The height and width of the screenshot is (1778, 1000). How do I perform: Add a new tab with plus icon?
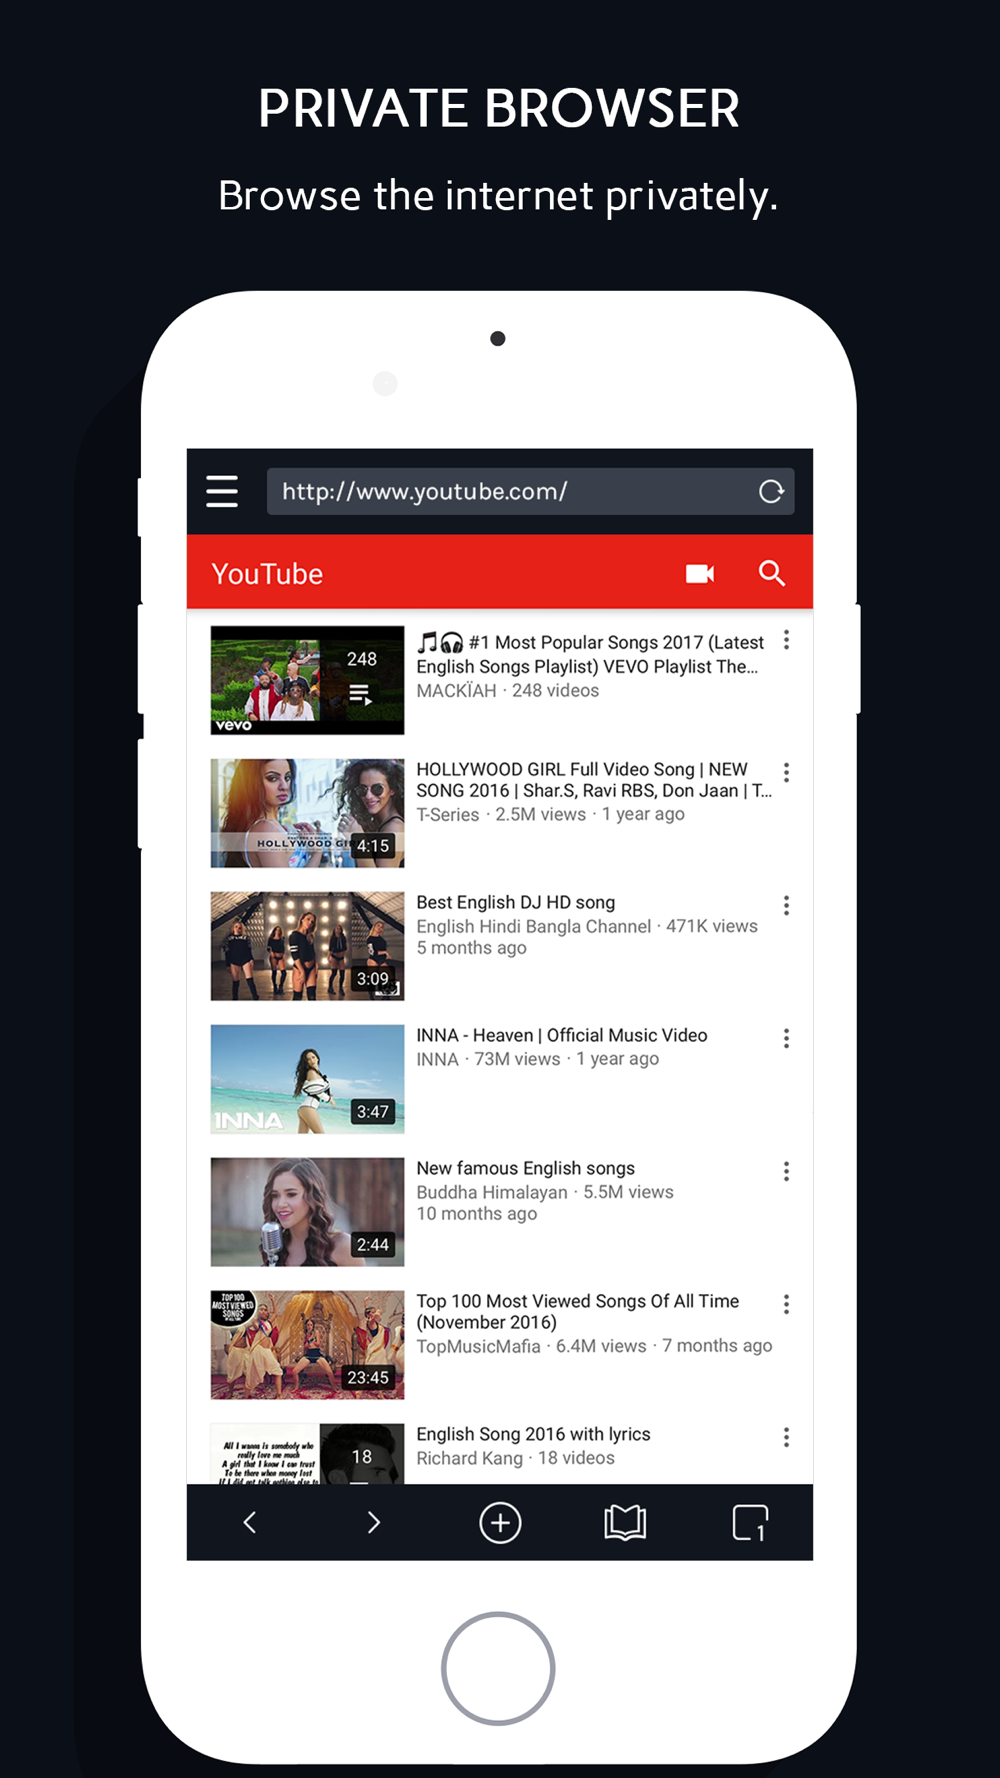point(500,1522)
